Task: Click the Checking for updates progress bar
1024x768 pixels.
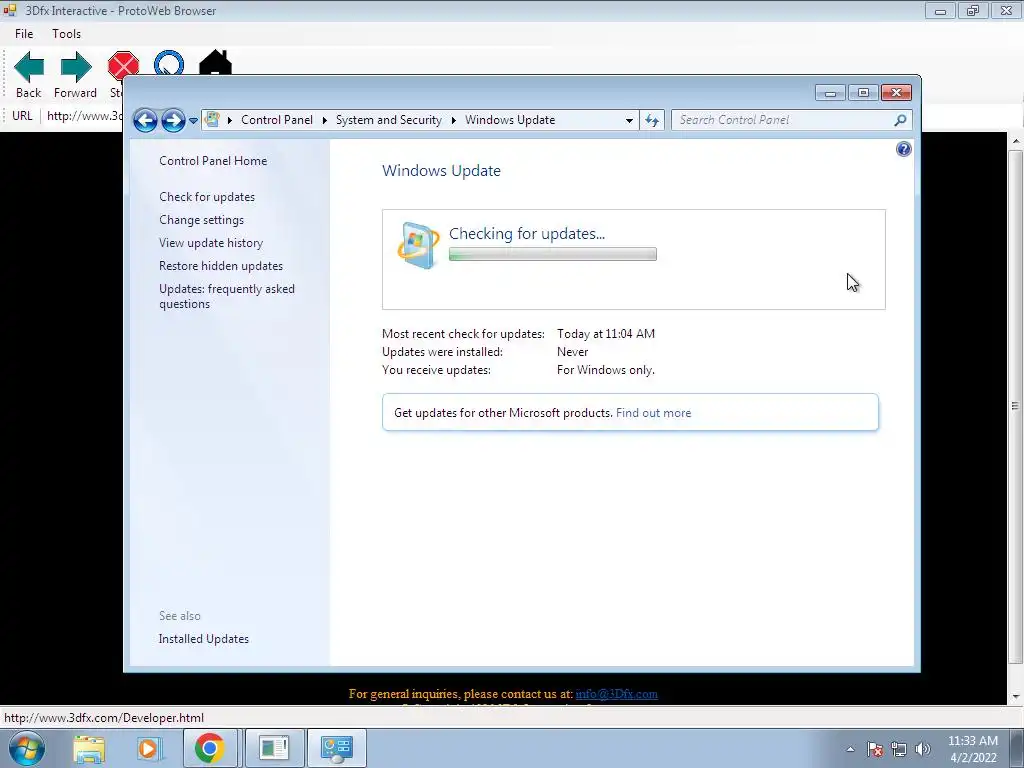Action: point(552,254)
